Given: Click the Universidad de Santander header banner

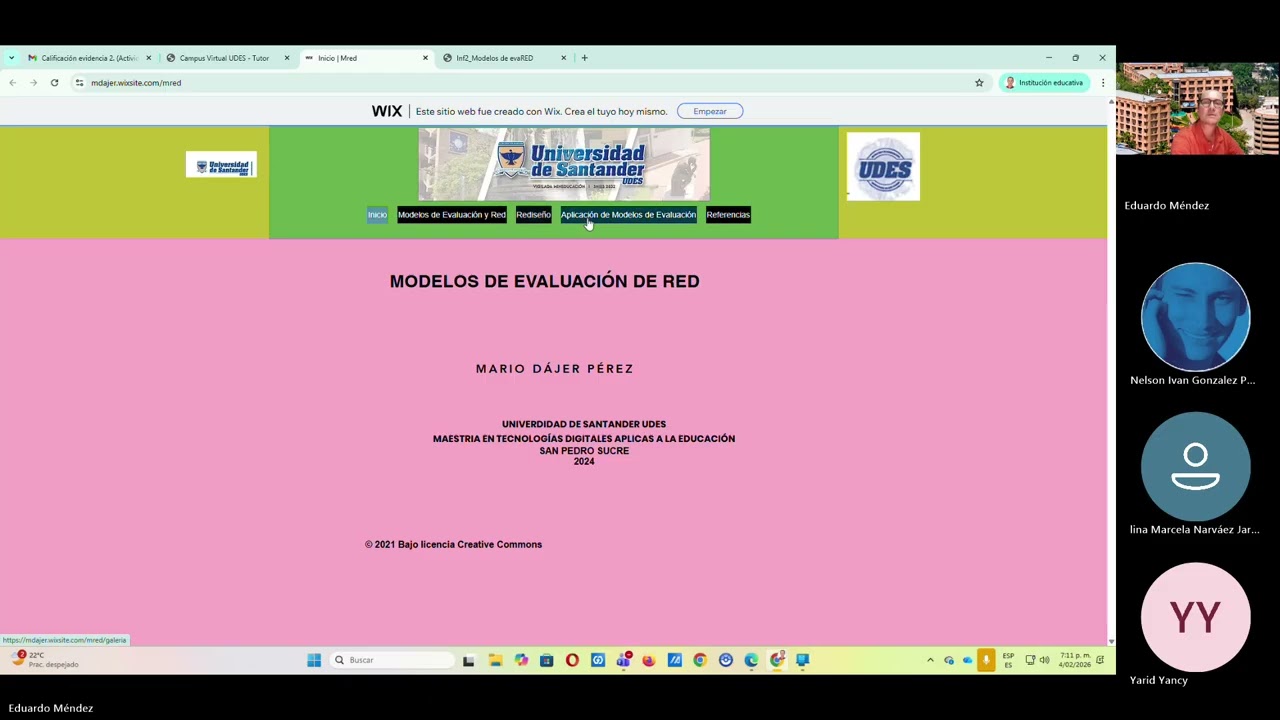Looking at the screenshot, I should click(x=564, y=164).
